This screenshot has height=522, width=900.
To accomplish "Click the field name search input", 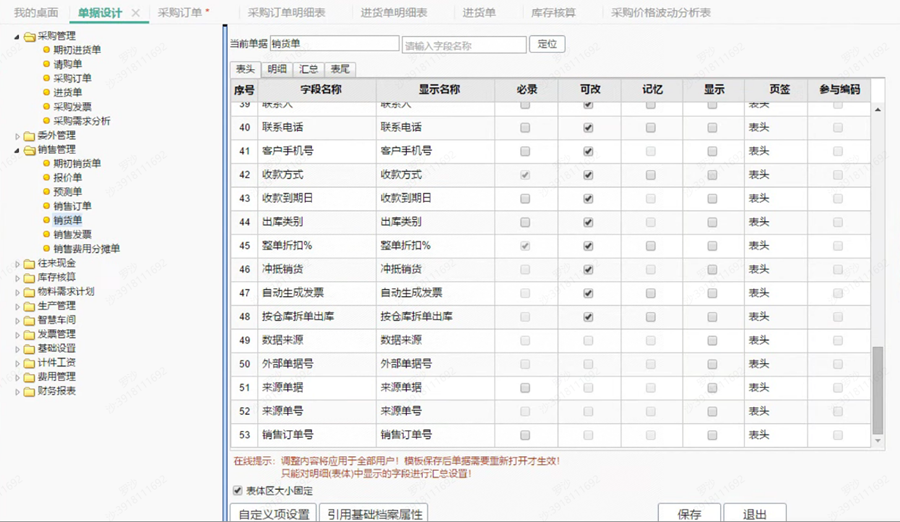I will click(x=464, y=45).
